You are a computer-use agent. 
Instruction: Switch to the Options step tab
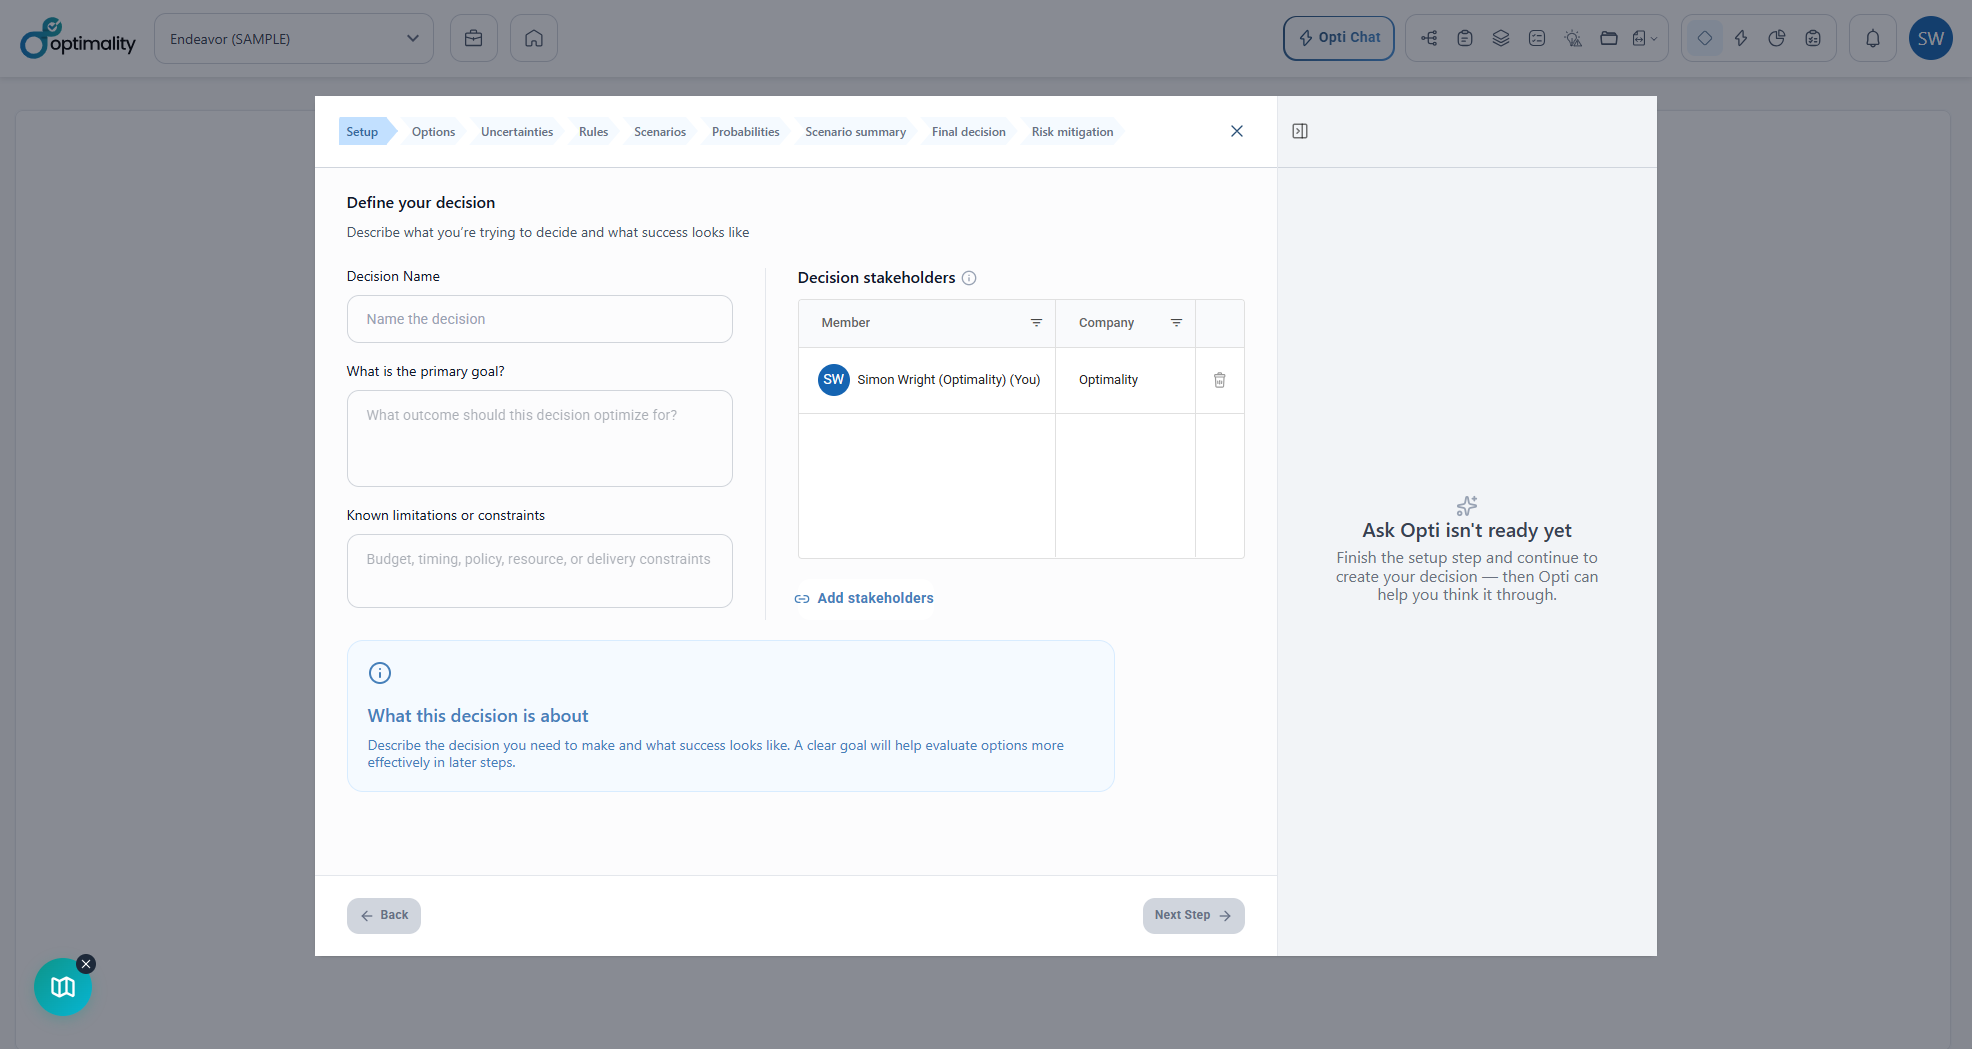[433, 132]
